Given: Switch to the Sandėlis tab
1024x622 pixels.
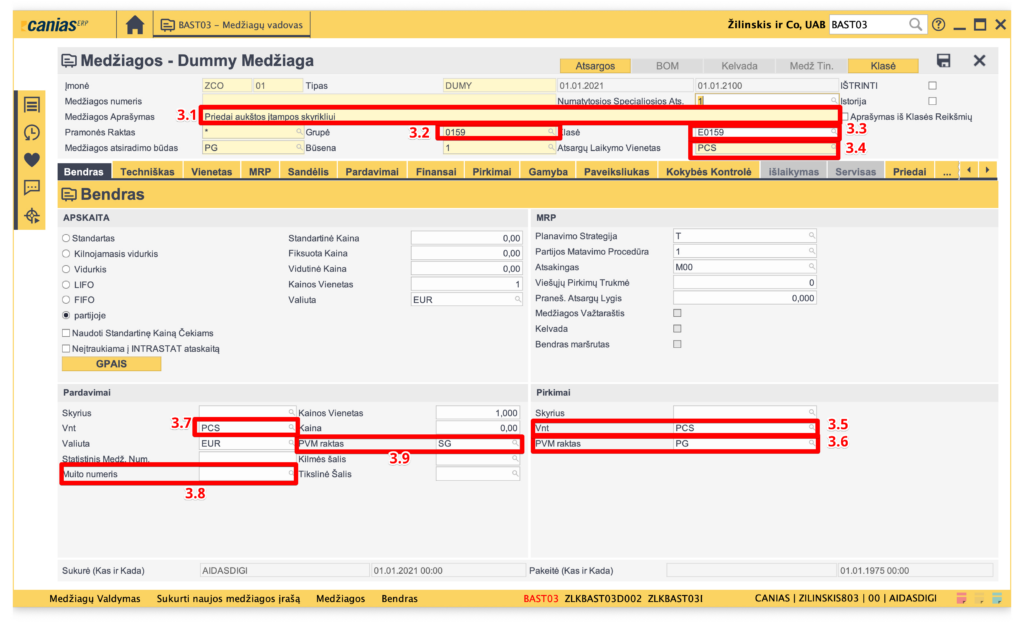Looking at the screenshot, I should 310,172.
